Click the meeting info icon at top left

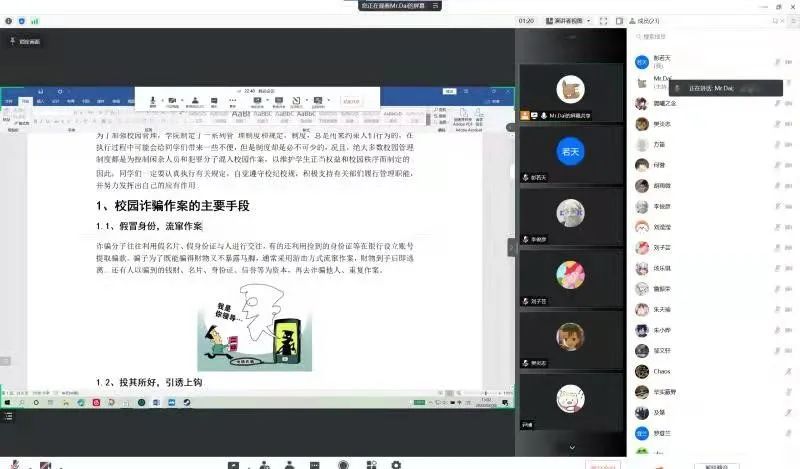pos(8,20)
